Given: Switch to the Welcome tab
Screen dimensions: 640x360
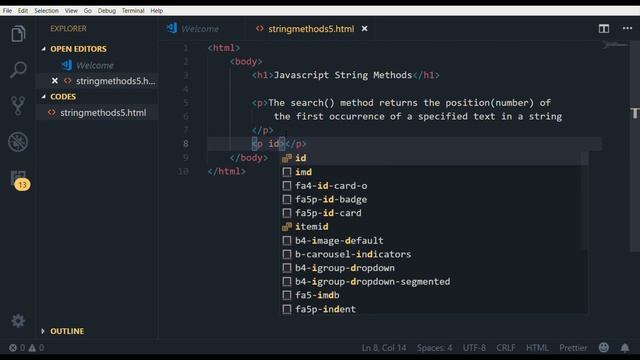Looking at the screenshot, I should 200,29.
